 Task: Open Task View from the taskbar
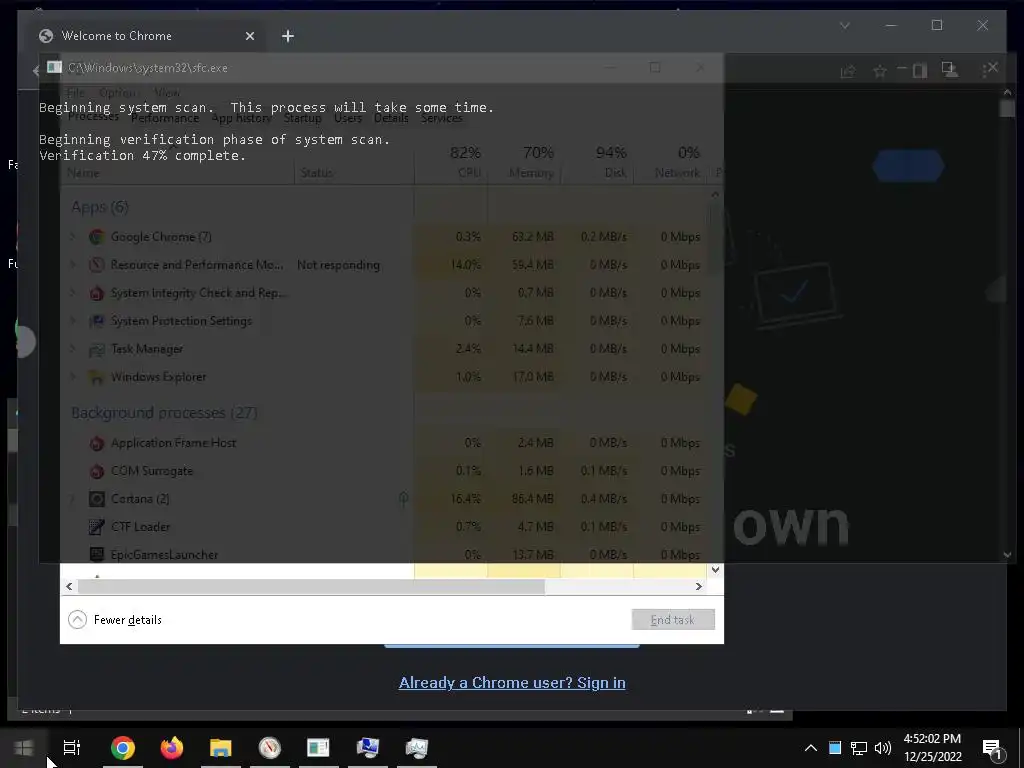72,748
